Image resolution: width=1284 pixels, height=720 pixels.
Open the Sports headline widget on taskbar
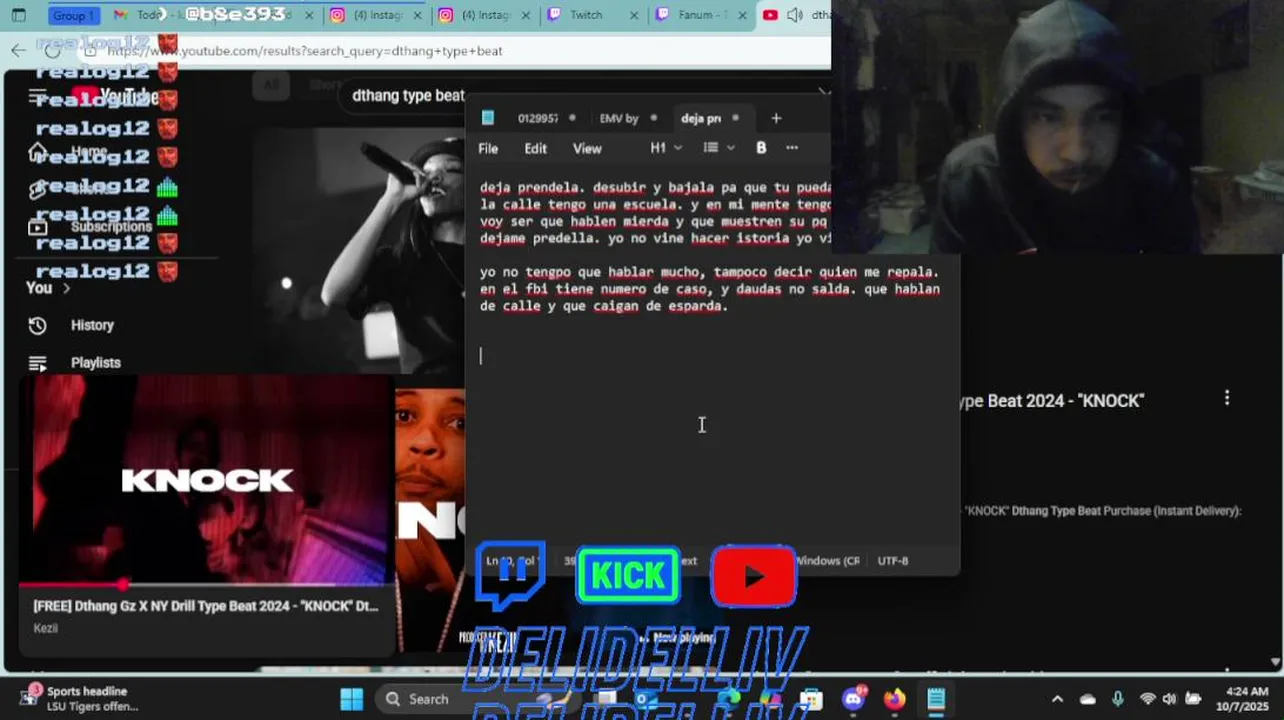80,698
